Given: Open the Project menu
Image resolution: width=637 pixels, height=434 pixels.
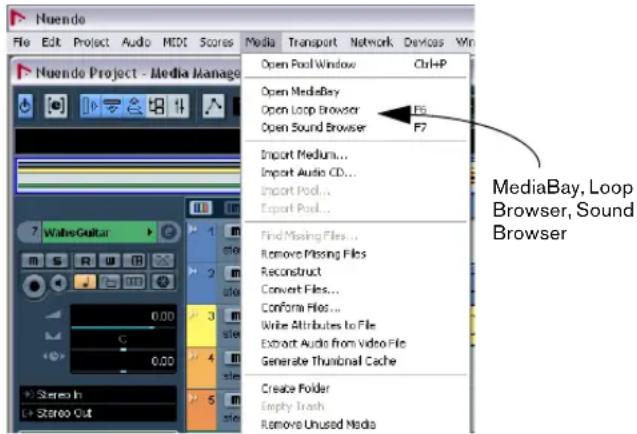Looking at the screenshot, I should pos(91,42).
